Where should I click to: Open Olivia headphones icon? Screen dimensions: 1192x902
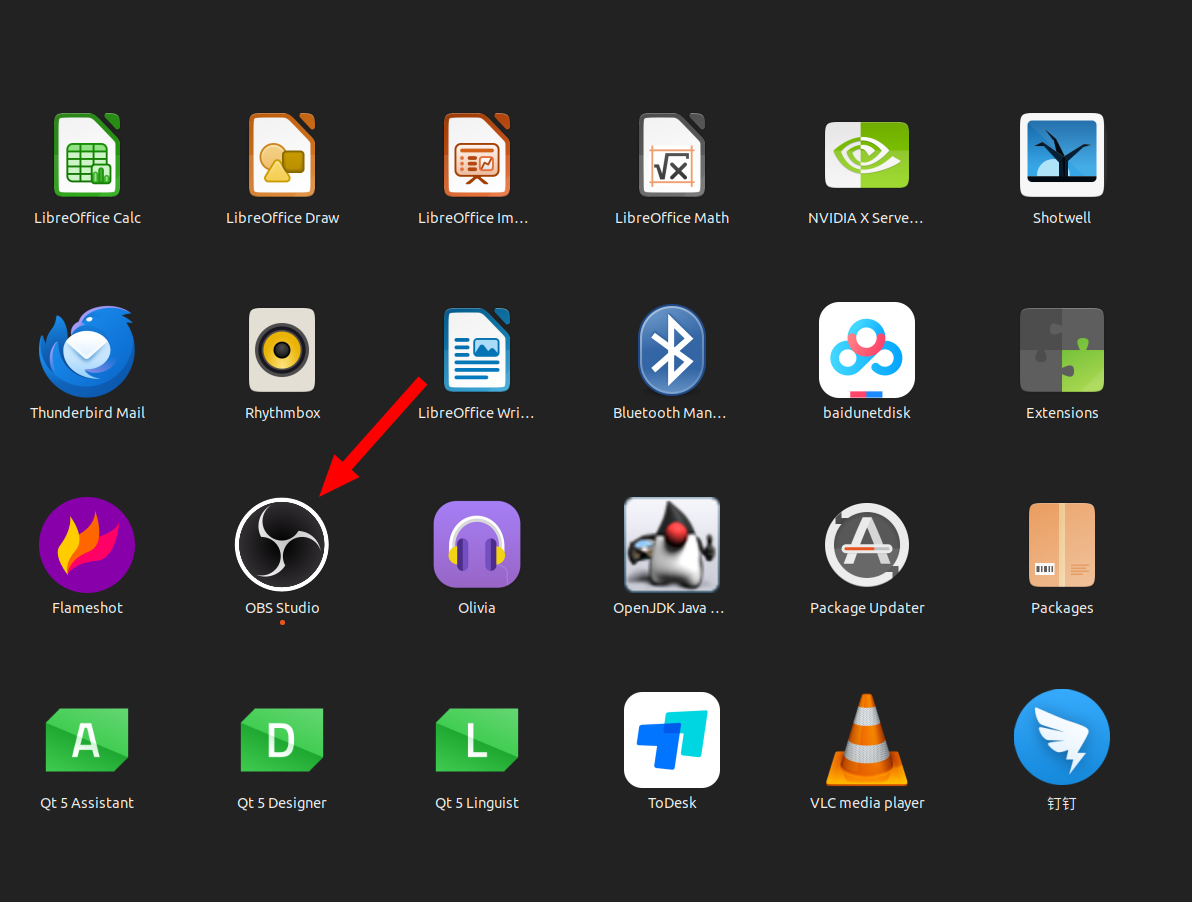477,544
